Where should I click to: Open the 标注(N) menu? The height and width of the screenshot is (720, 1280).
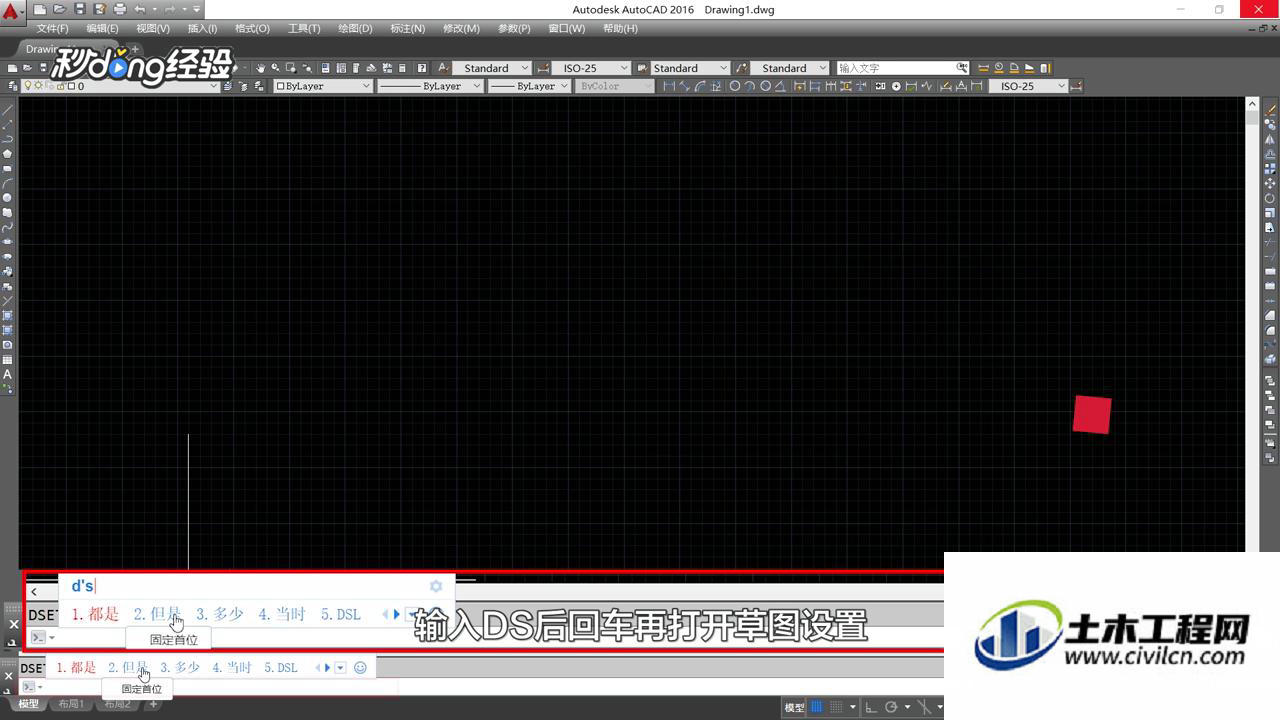(407, 28)
